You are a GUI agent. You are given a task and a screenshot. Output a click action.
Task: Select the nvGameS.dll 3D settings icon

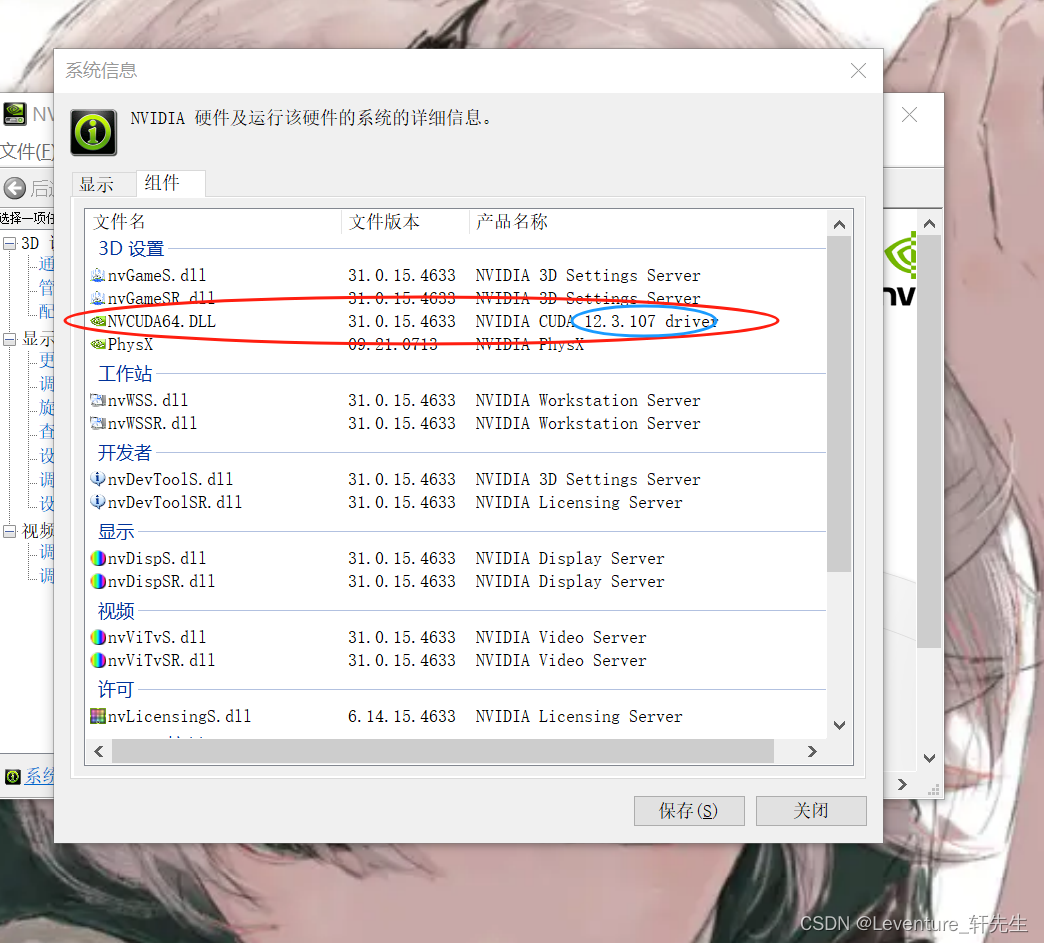coord(96,275)
